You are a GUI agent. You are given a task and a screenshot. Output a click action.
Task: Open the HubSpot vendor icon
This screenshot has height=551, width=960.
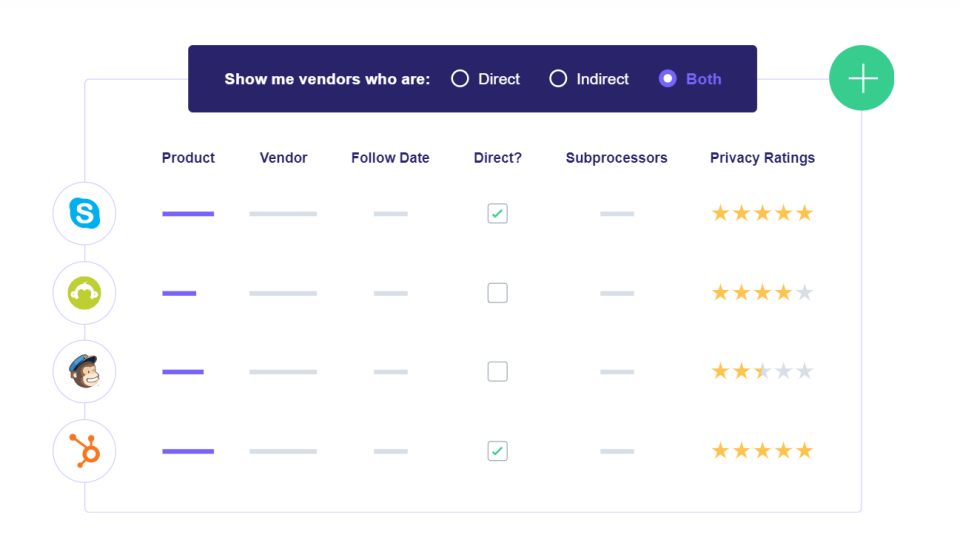pyautogui.click(x=84, y=451)
